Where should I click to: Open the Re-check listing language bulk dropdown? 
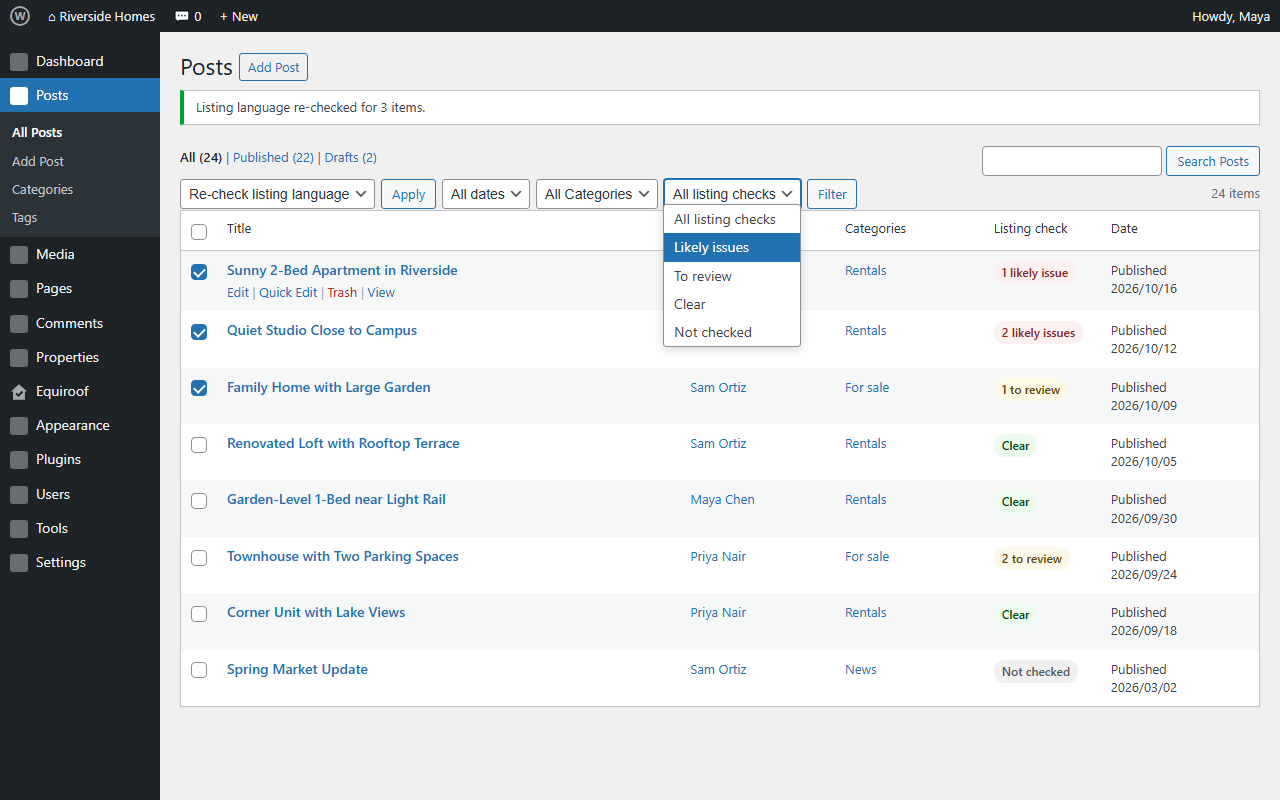pos(278,194)
